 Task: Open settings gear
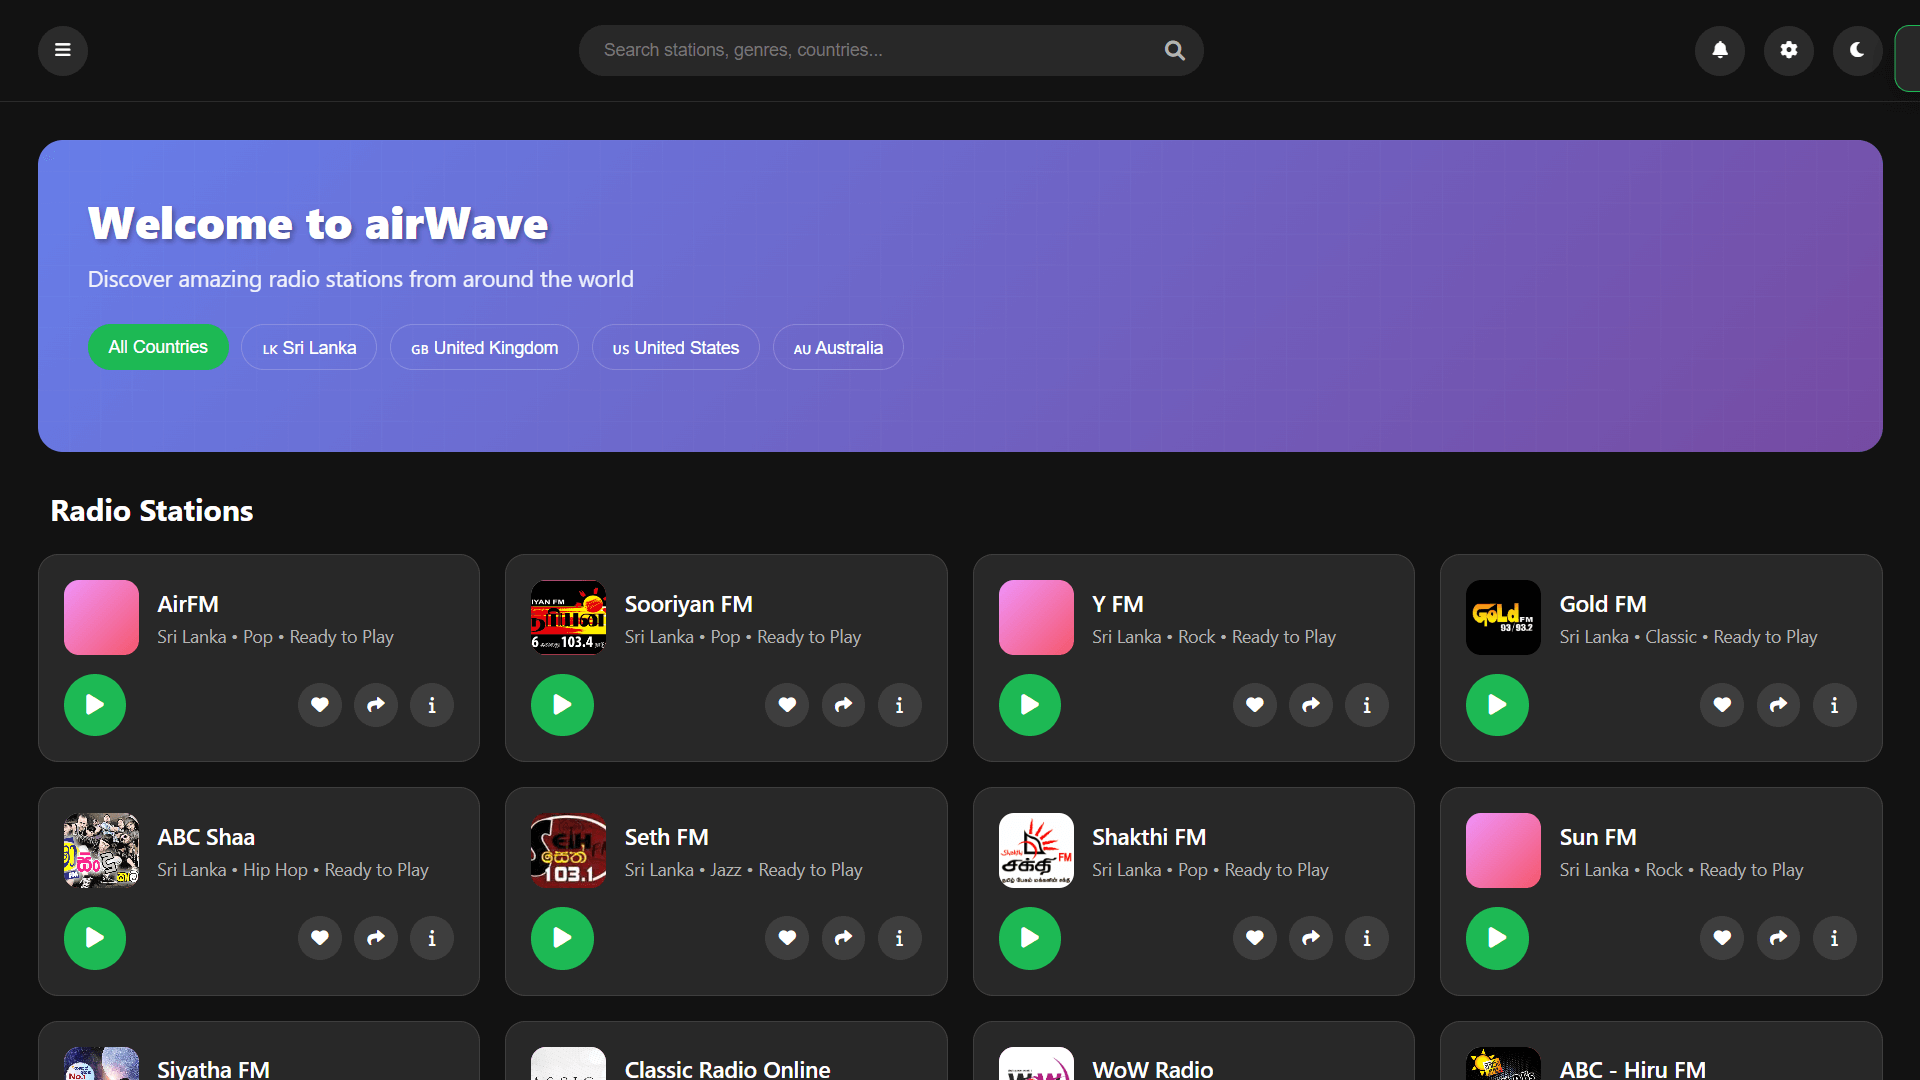click(1789, 50)
